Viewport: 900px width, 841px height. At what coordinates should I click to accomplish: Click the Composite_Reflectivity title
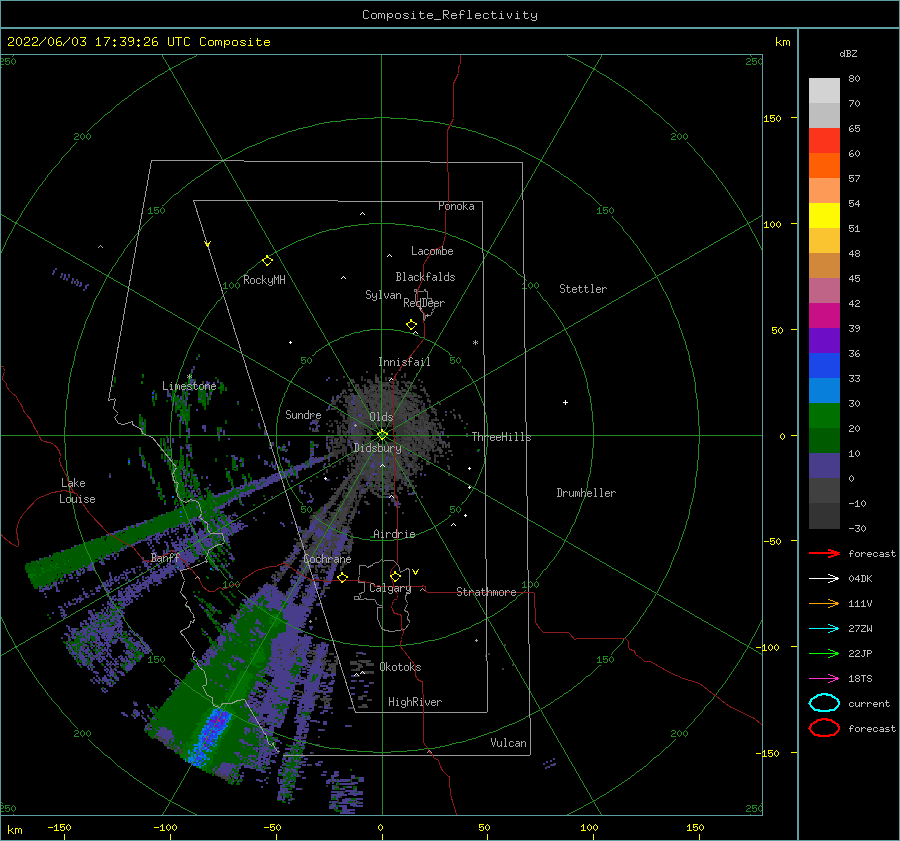pyautogui.click(x=450, y=15)
